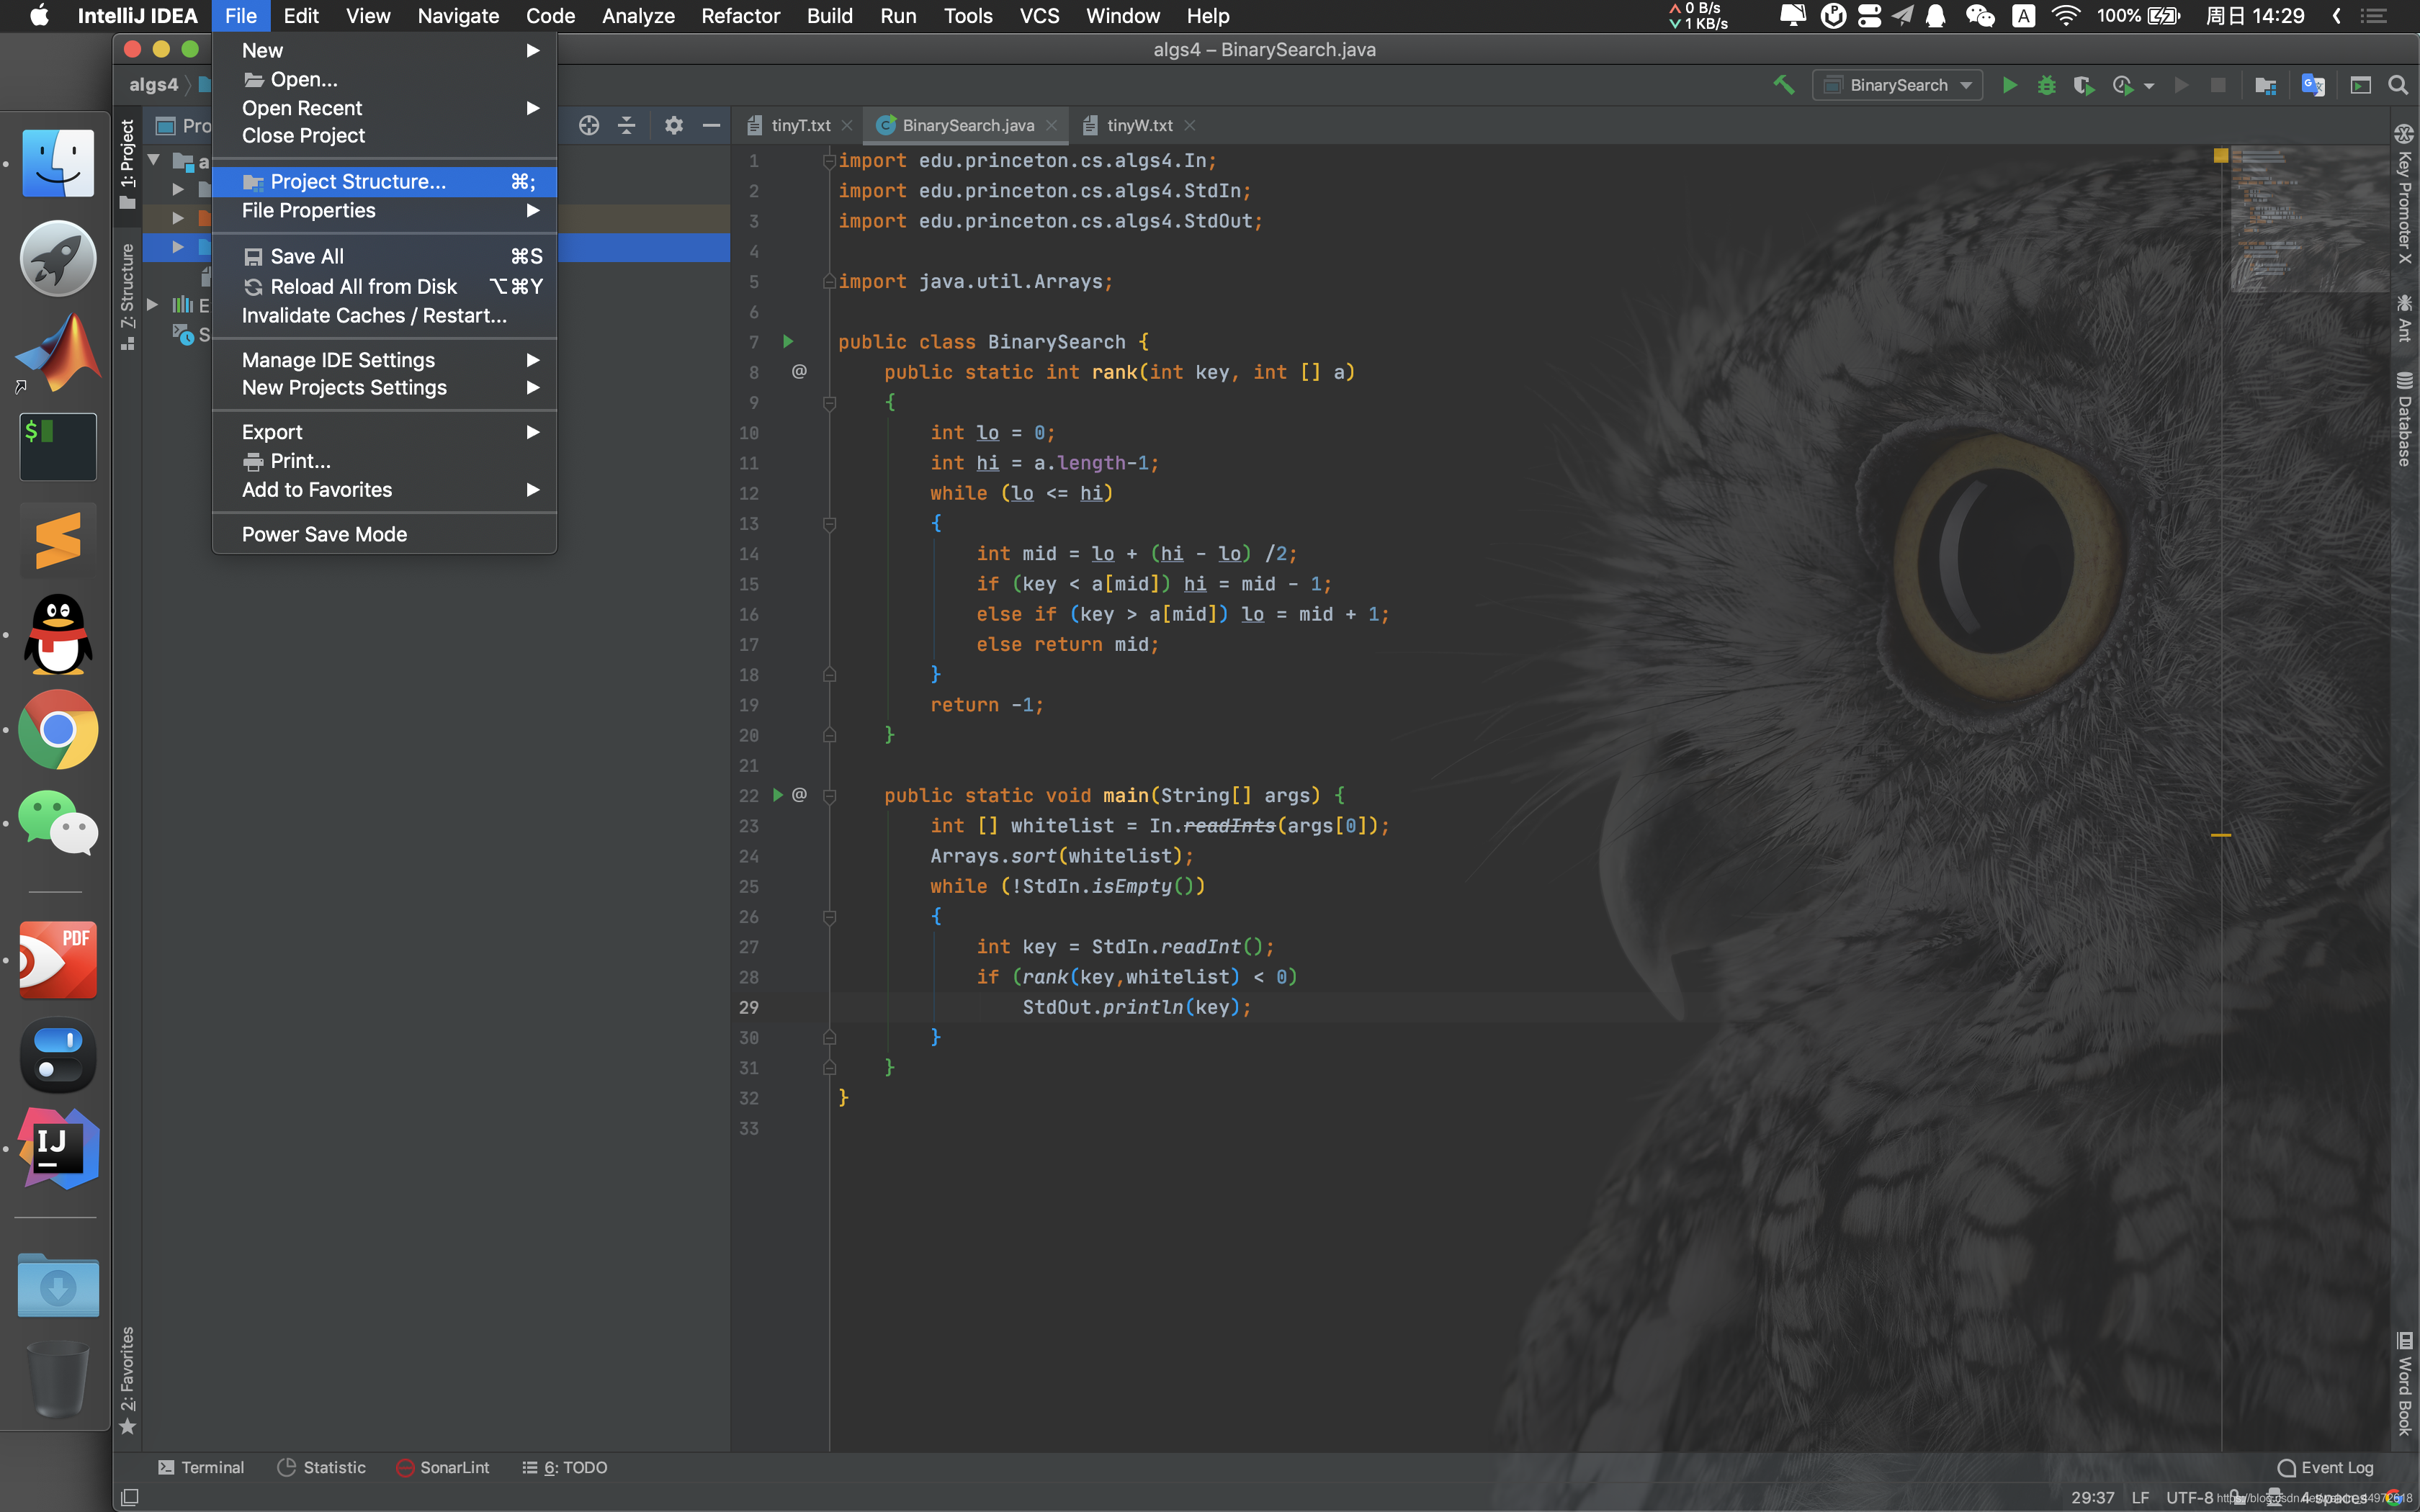Open the BinarySearch run configuration dropdown
Viewport: 2420px width, 1512px height.
(x=1897, y=85)
